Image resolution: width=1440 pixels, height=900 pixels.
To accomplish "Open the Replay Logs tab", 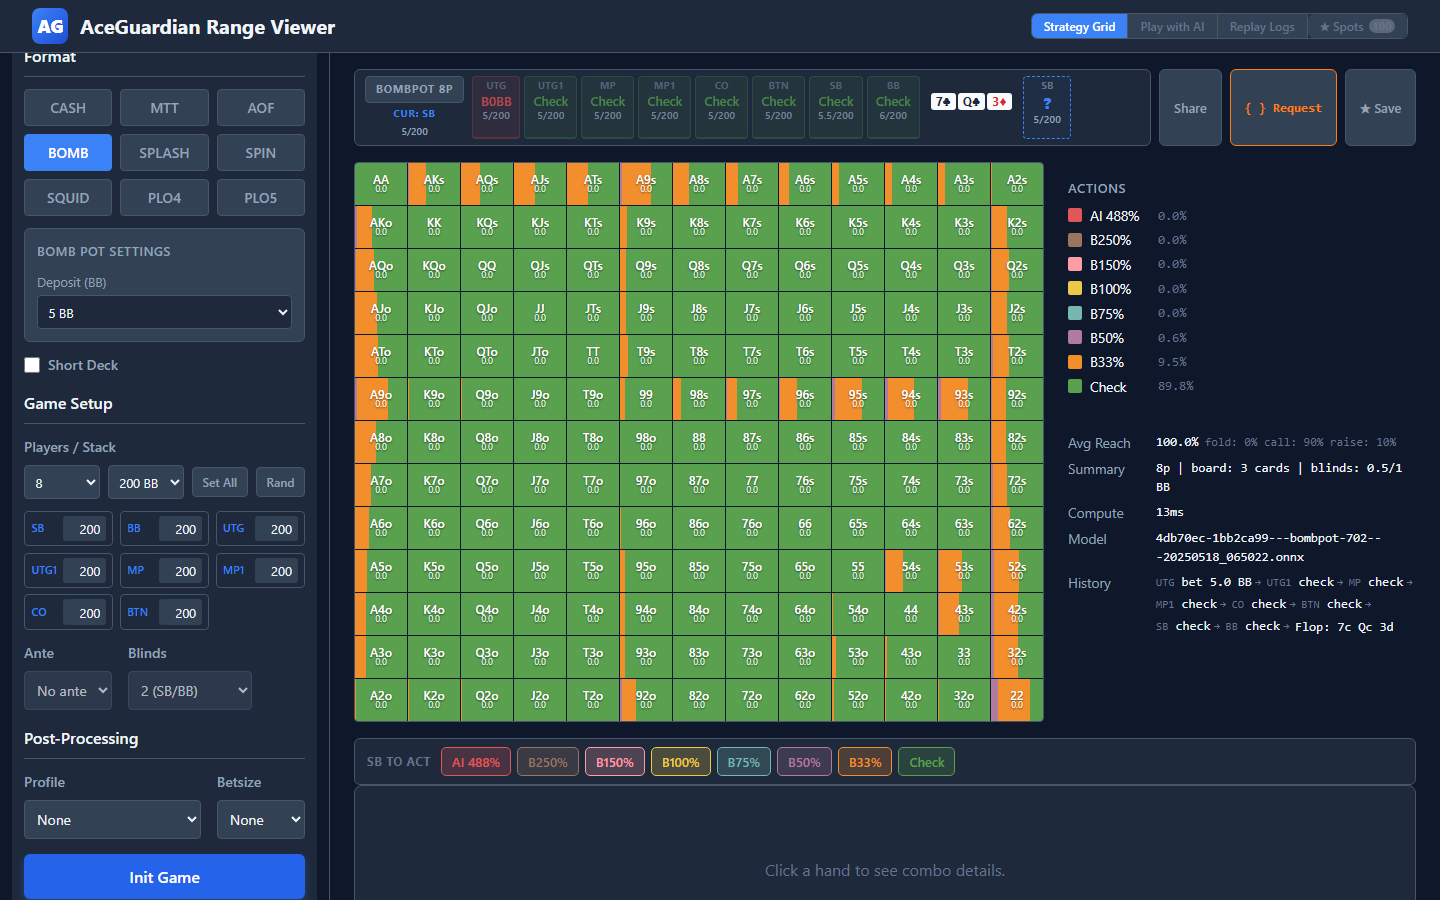I will (1262, 26).
